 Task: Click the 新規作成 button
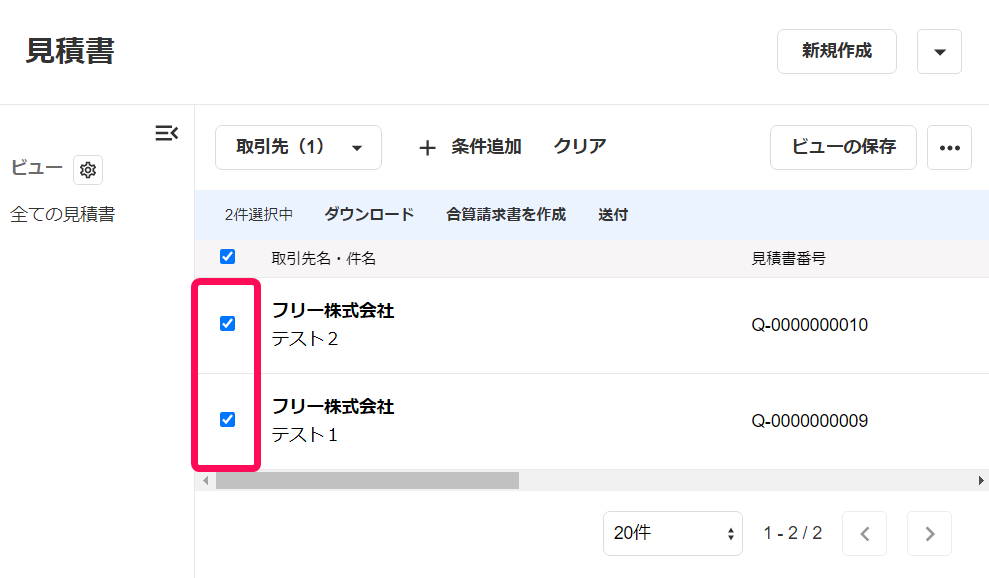click(836, 52)
